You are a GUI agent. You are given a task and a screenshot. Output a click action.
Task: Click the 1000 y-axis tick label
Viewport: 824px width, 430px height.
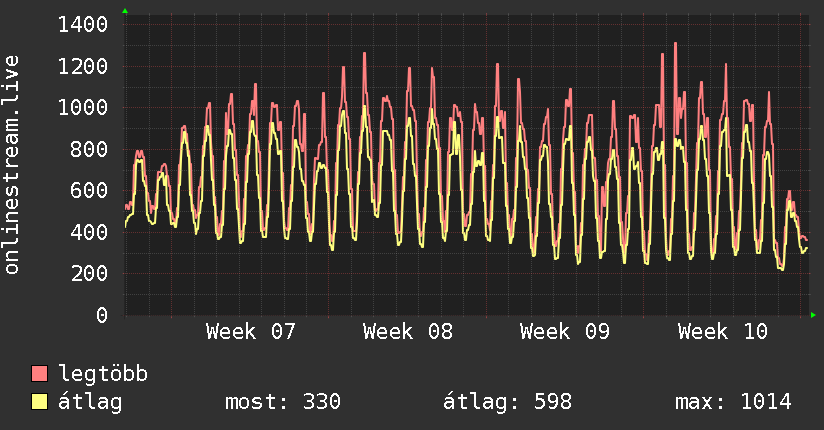point(83,108)
